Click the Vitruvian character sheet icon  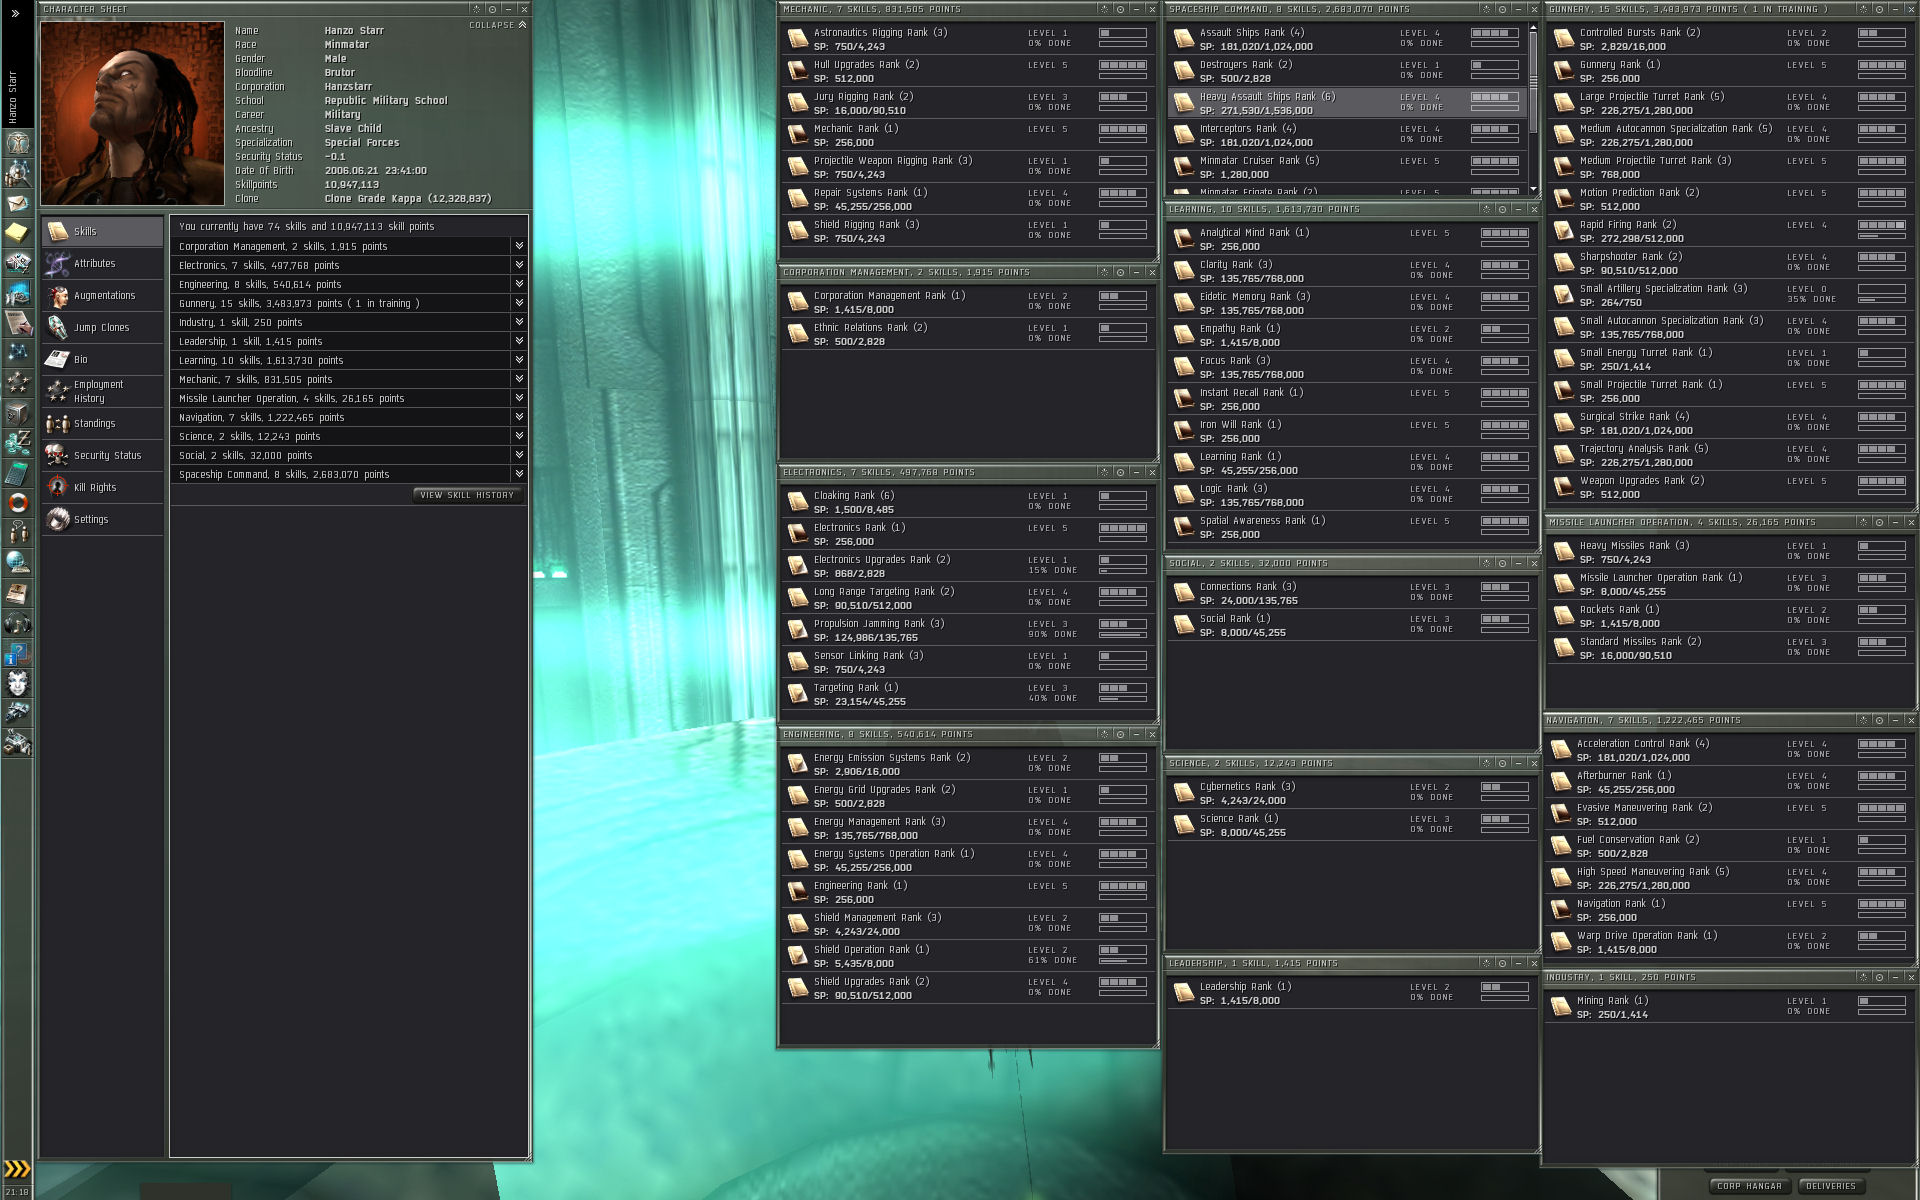pos(18,143)
